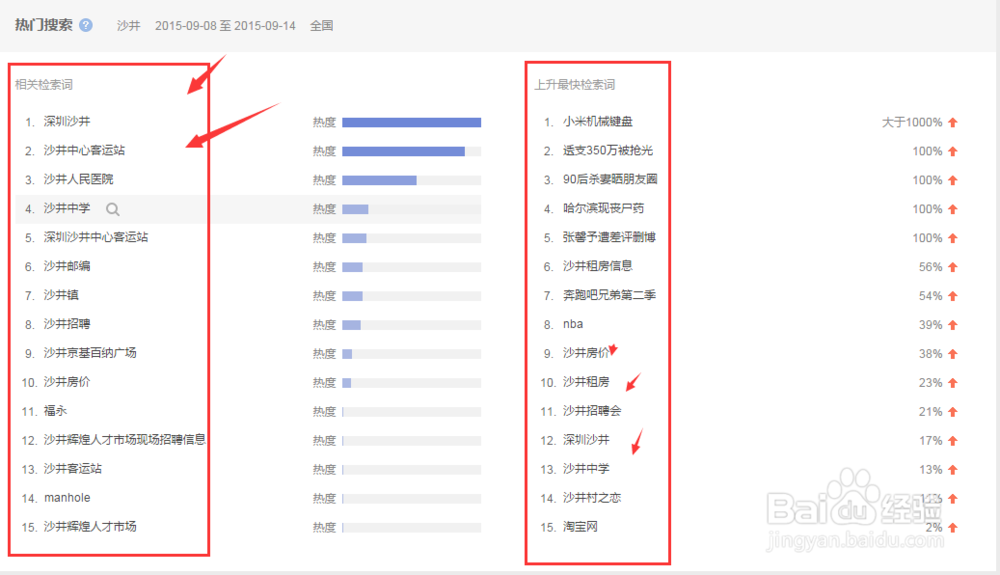Click the rising term 90后杀妻晒朋友圈
This screenshot has width=1000, height=575.
610,179
